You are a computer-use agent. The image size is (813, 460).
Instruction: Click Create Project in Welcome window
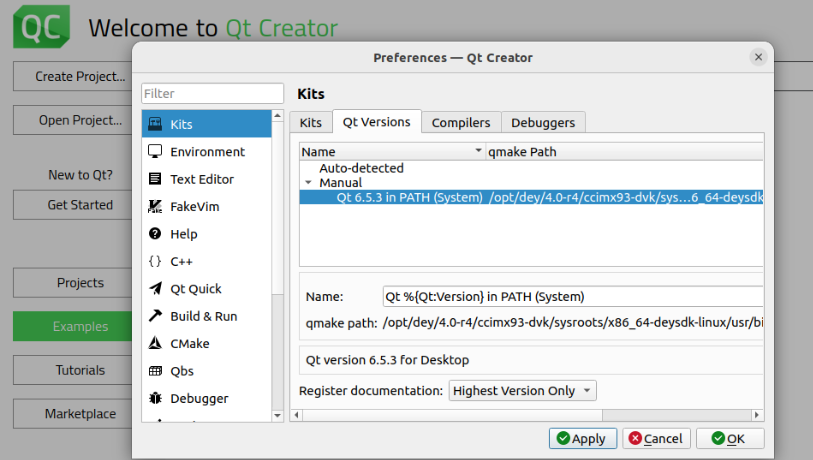tap(73, 76)
